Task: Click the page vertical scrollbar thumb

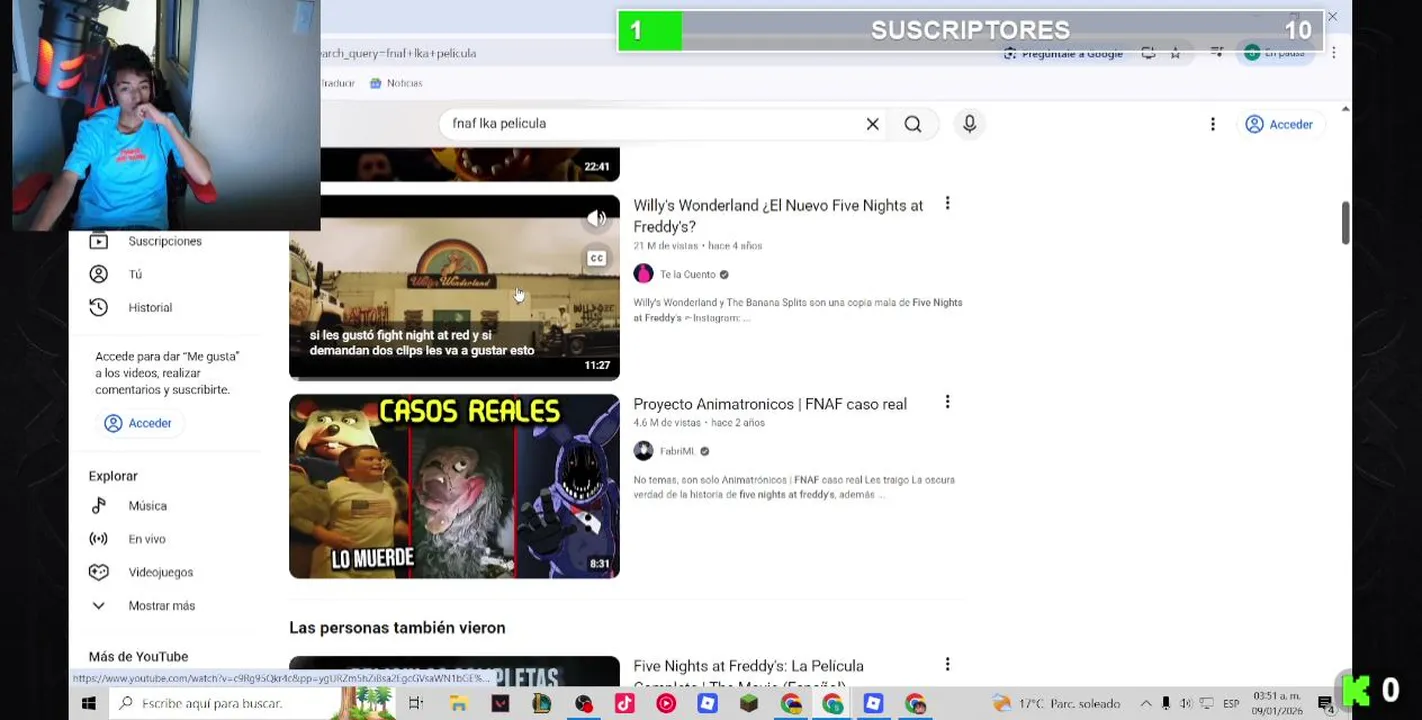Action: tap(1345, 222)
